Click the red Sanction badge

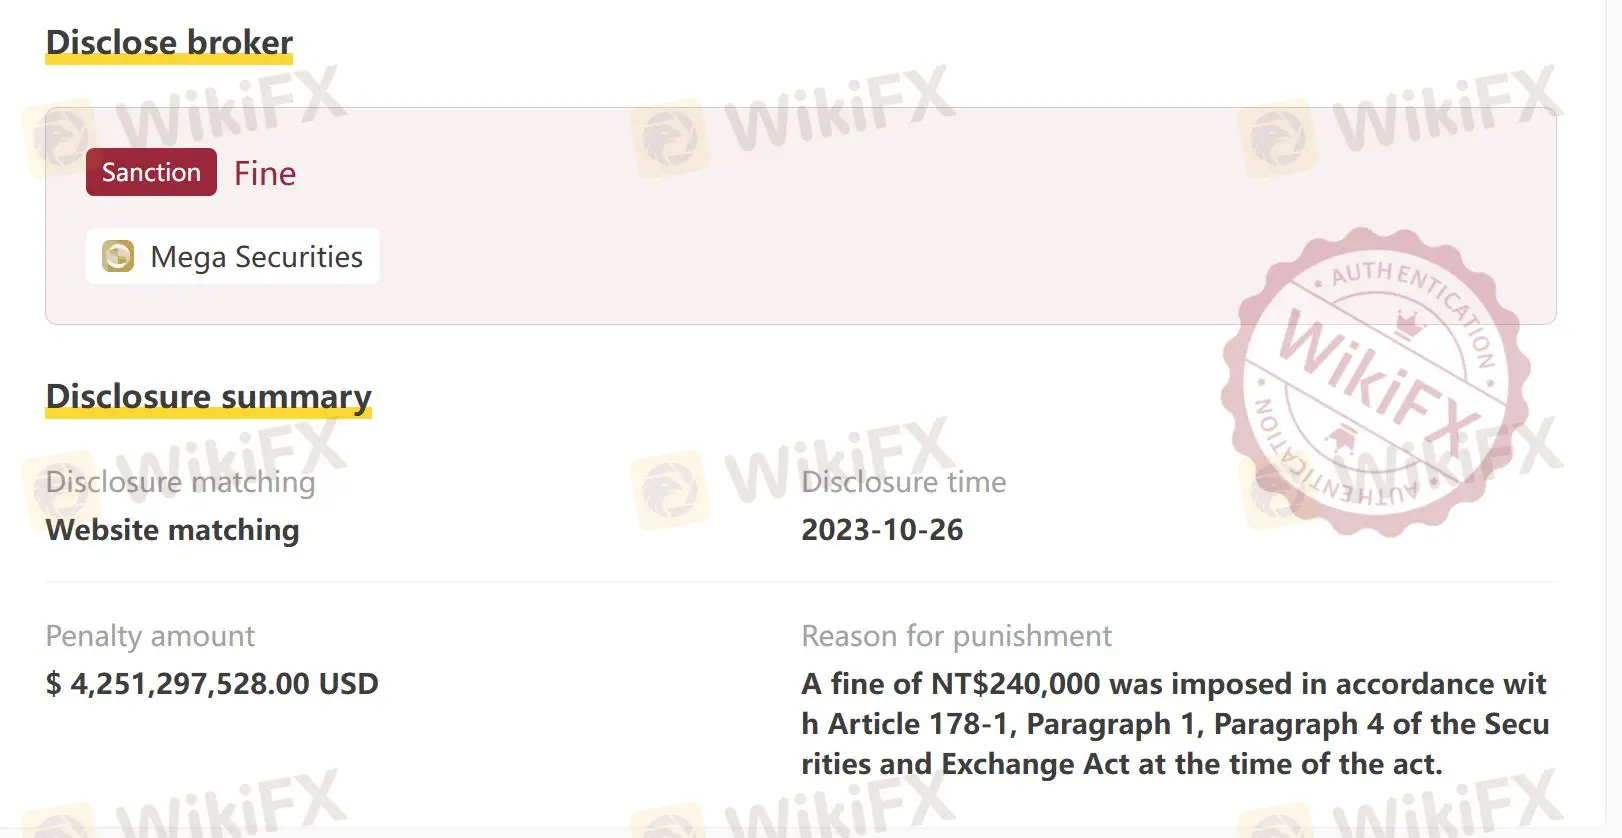[x=151, y=172]
